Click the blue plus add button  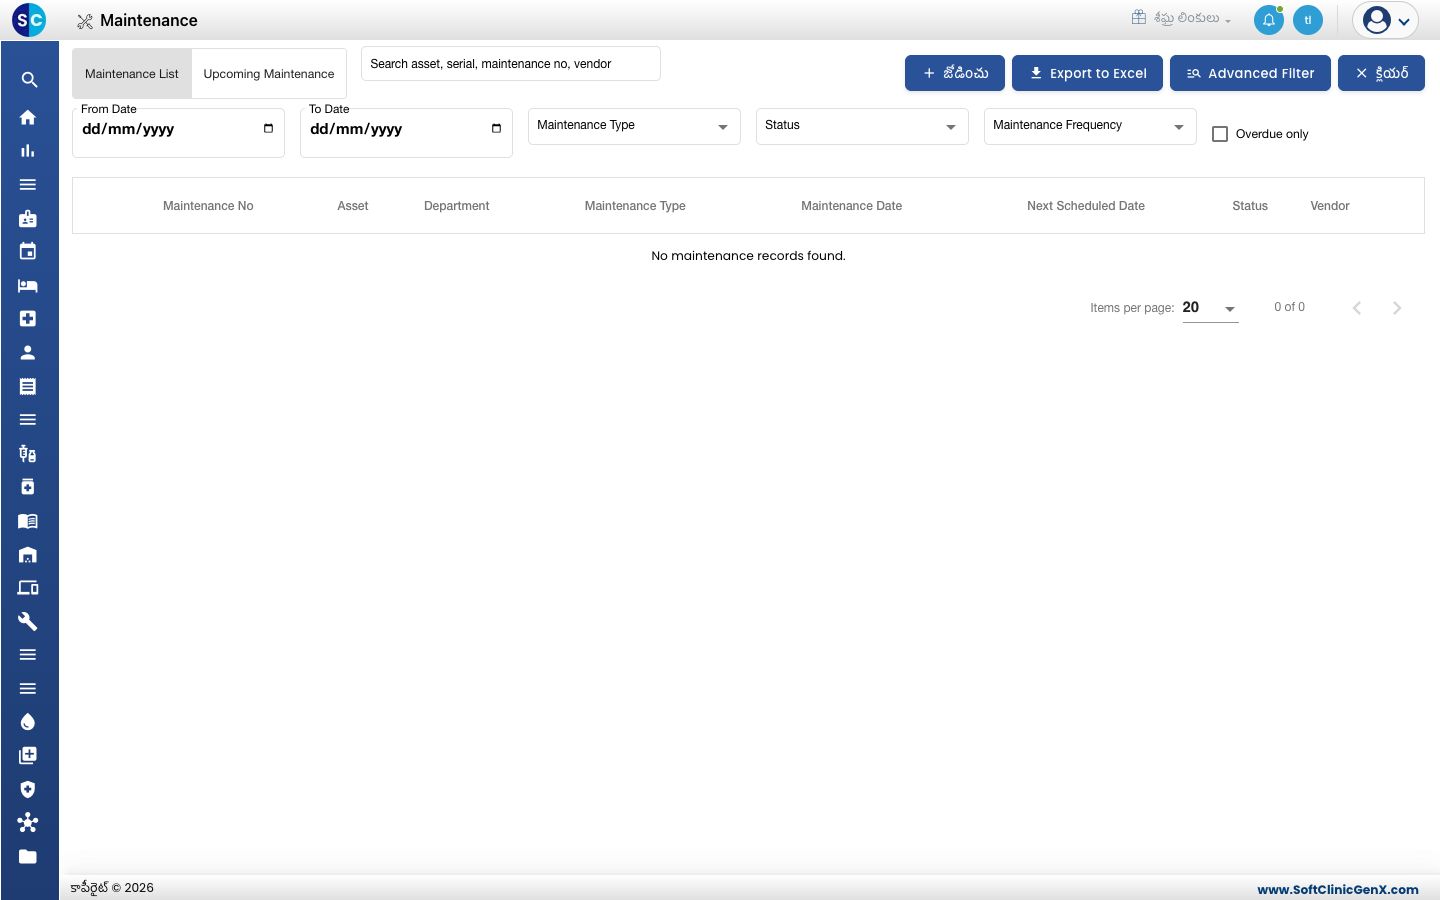tap(955, 73)
